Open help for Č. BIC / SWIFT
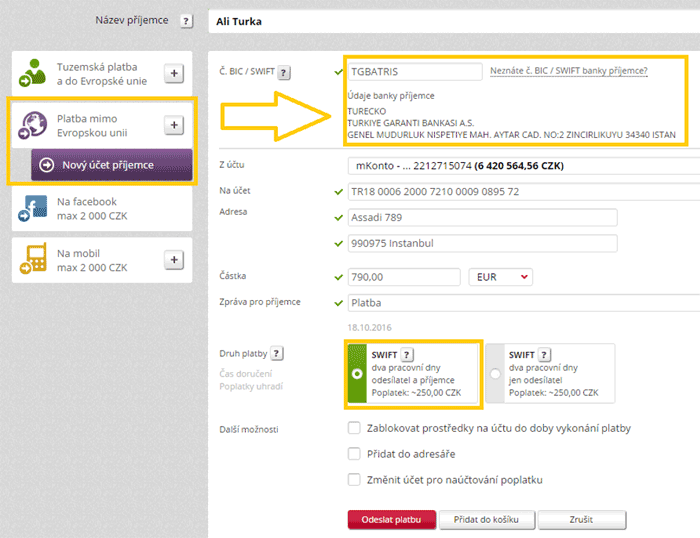Image resolution: width=700 pixels, height=538 pixels. point(284,72)
